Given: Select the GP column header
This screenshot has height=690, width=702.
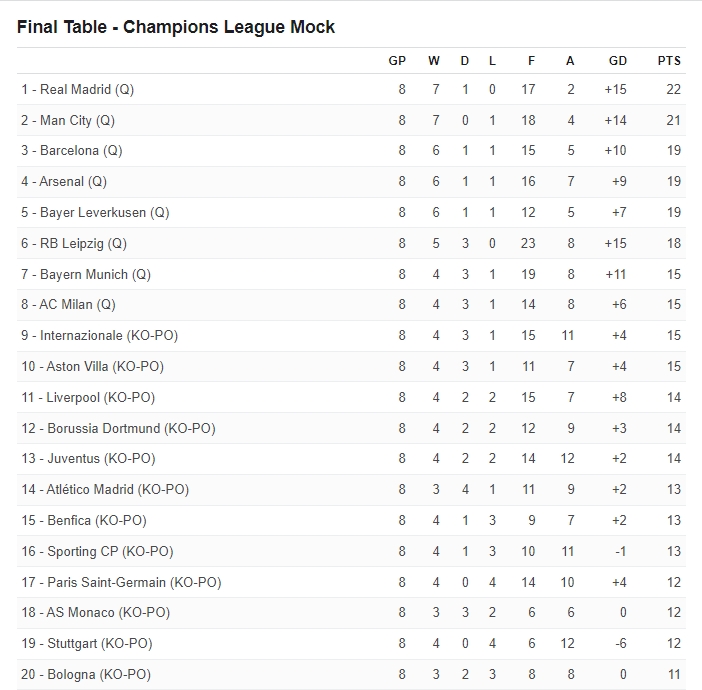Looking at the screenshot, I should tap(397, 60).
